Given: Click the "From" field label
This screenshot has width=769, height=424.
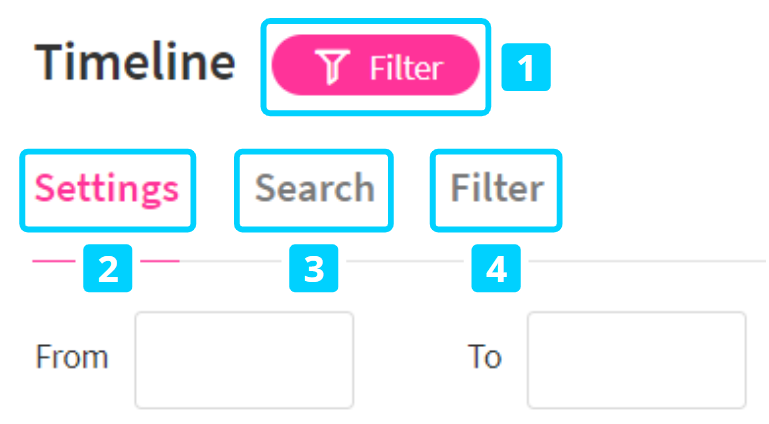Looking at the screenshot, I should pyautogui.click(x=71, y=357).
